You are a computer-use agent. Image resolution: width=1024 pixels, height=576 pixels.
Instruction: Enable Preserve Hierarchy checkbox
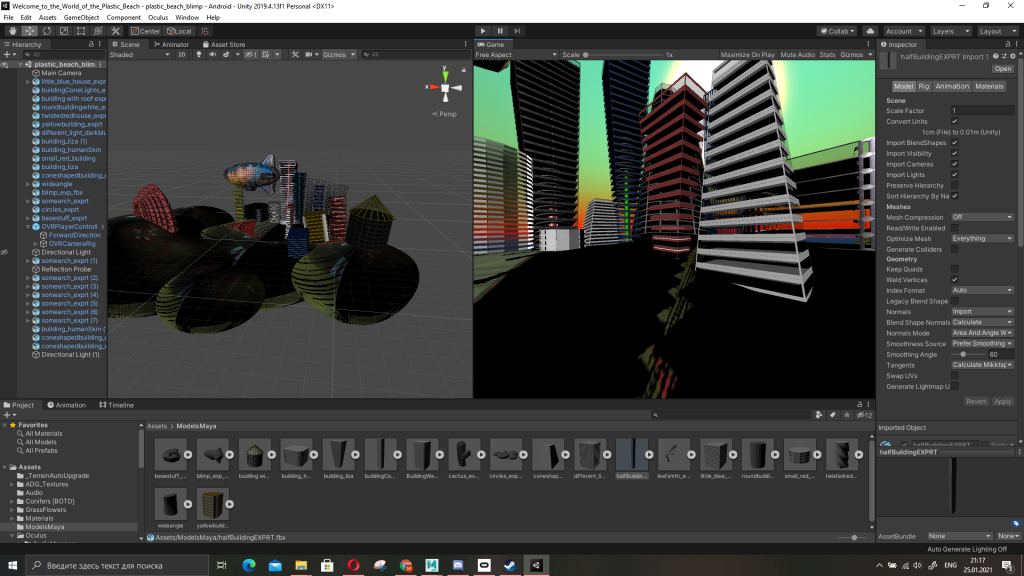pyautogui.click(x=955, y=185)
